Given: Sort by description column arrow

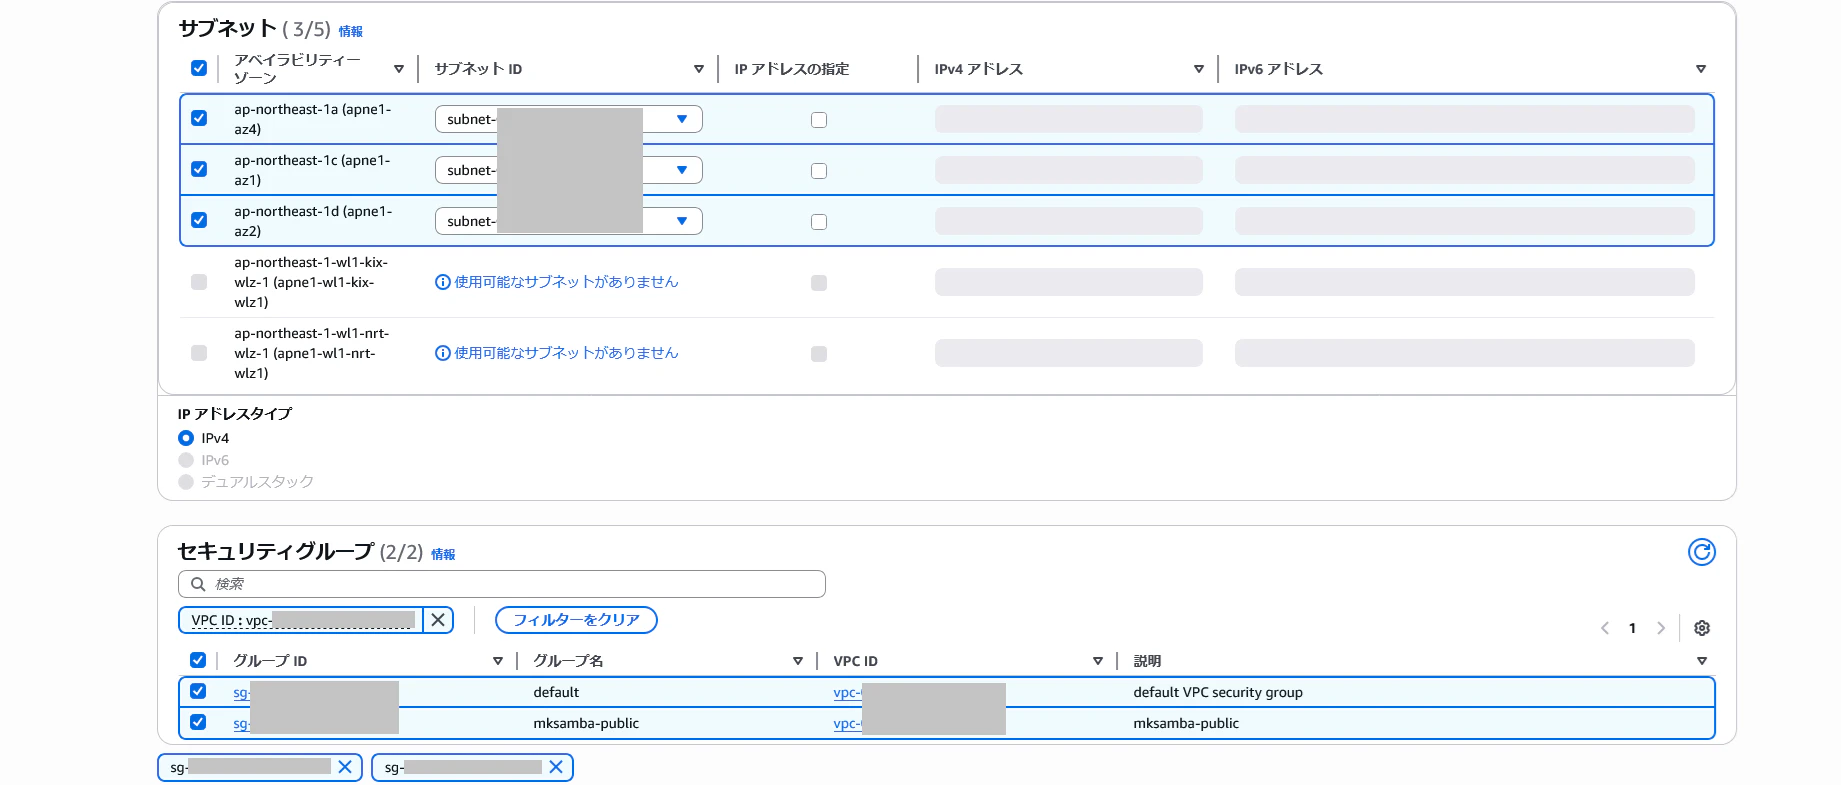Looking at the screenshot, I should click(x=1702, y=661).
